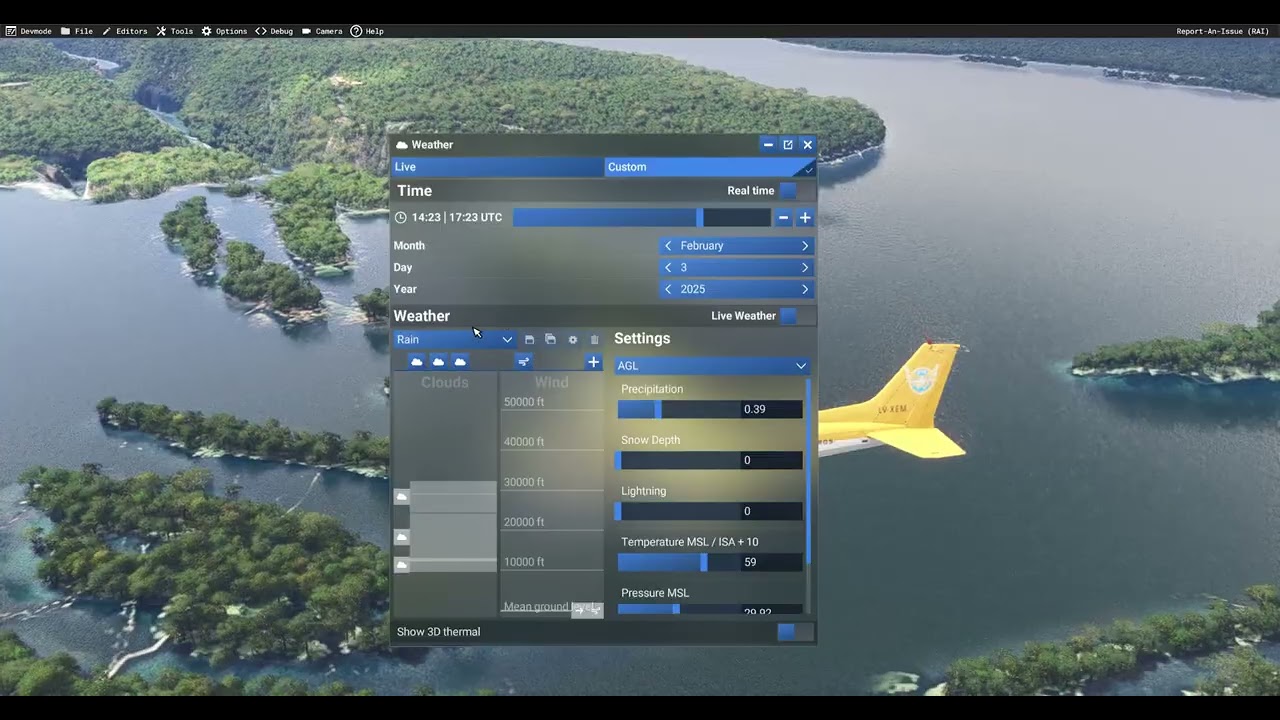The image size is (1280, 720).
Task: Click the Weather window cloud icon
Action: pos(402,146)
